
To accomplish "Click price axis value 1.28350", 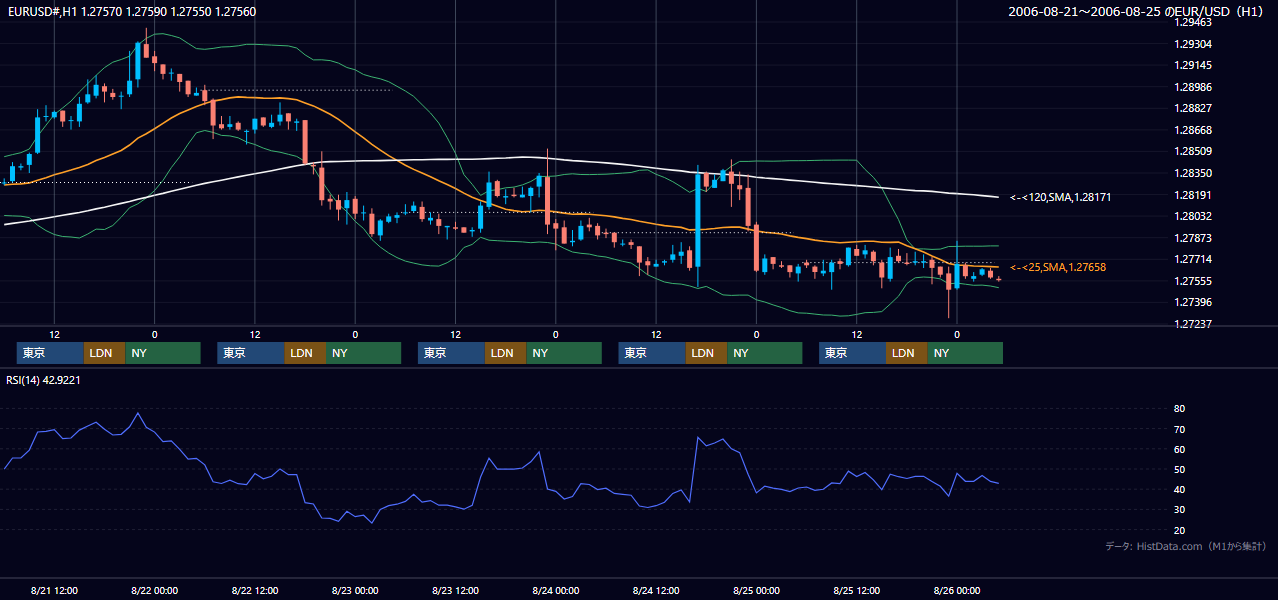I will (x=1192, y=173).
